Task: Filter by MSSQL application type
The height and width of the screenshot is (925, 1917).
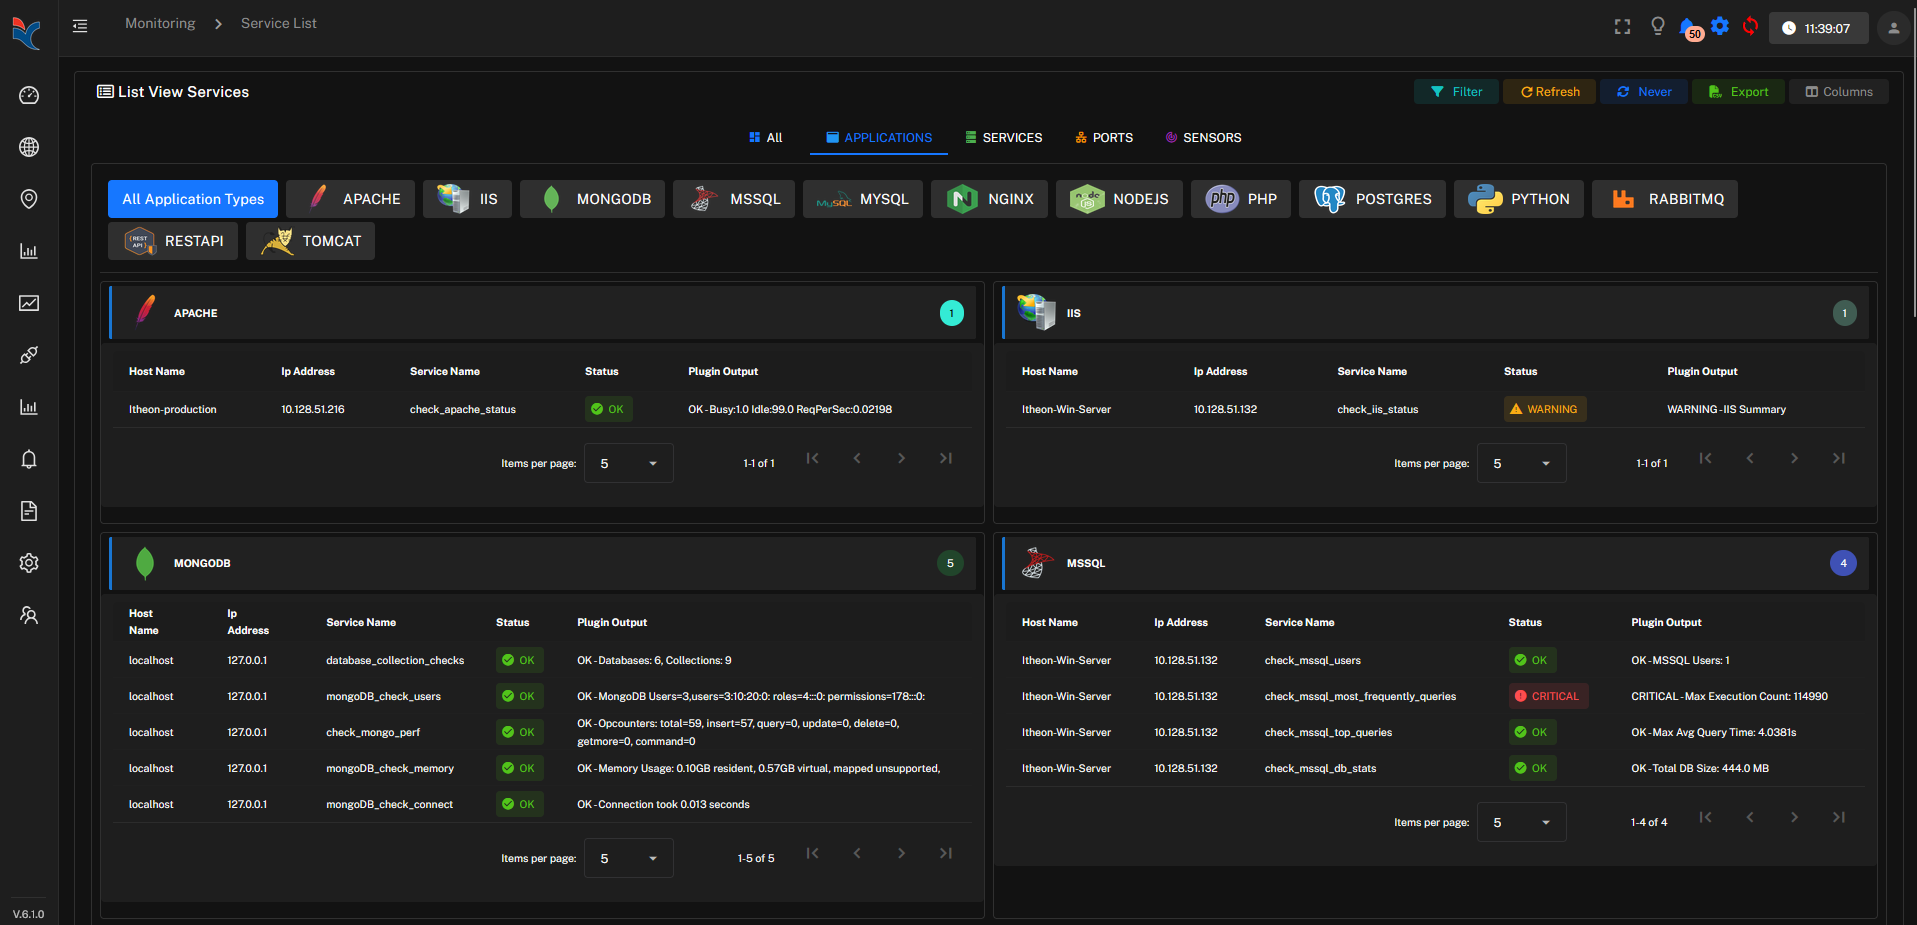Action: point(734,199)
